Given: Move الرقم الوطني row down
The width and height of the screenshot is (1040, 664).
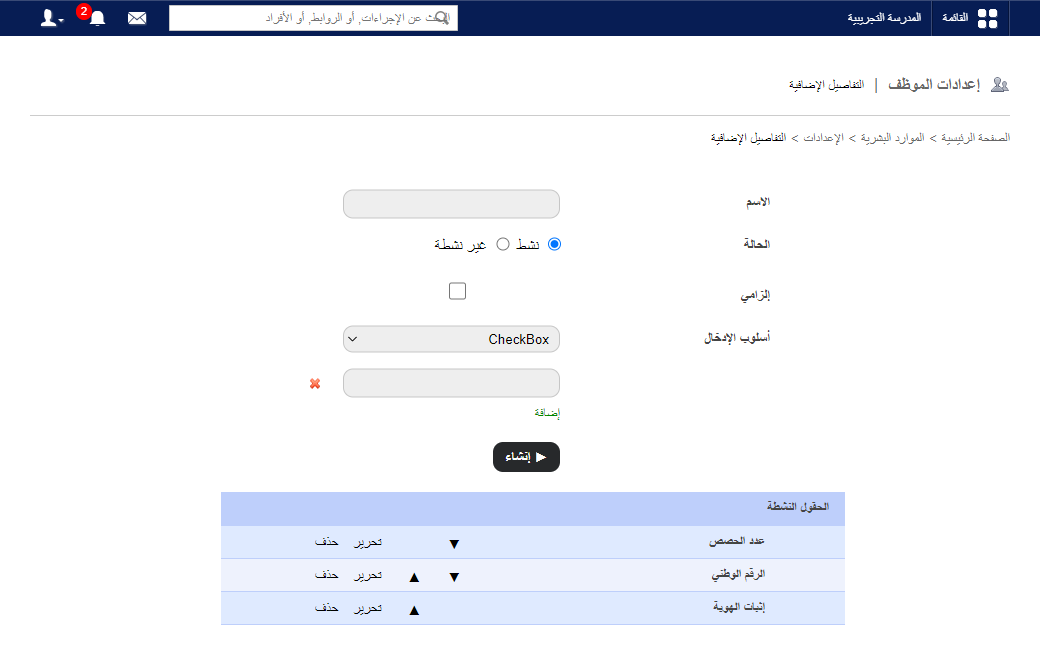Looking at the screenshot, I should click(454, 577).
